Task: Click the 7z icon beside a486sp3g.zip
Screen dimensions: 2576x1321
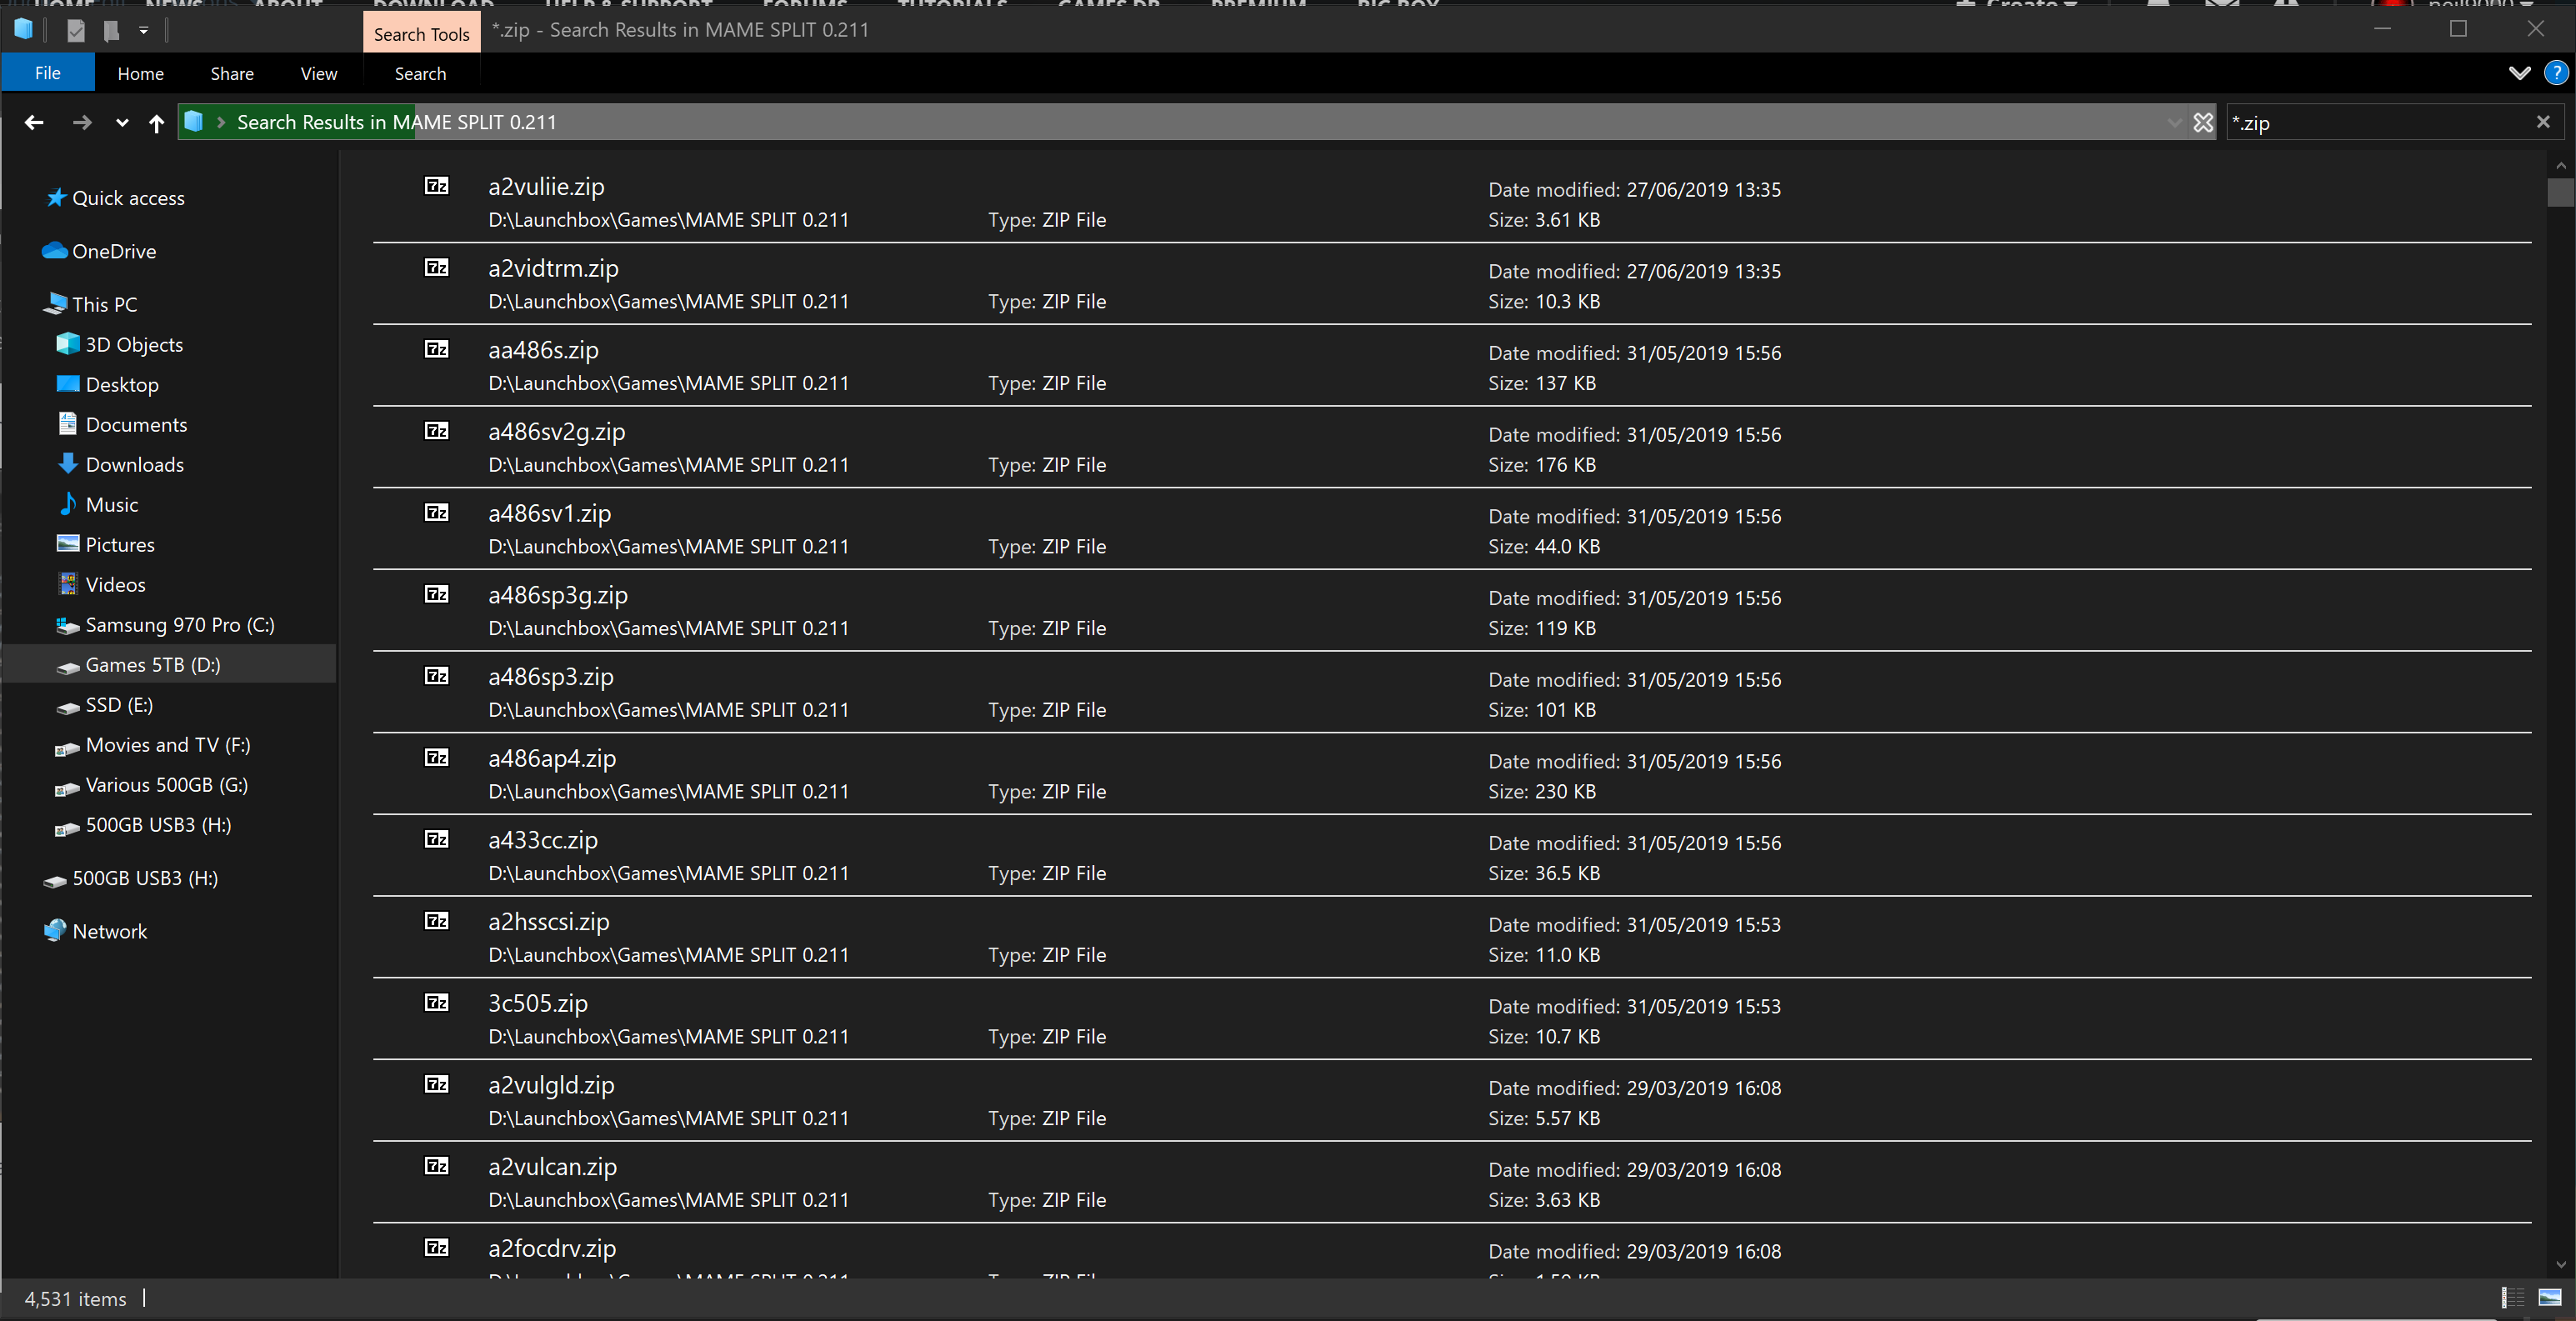Action: [437, 594]
